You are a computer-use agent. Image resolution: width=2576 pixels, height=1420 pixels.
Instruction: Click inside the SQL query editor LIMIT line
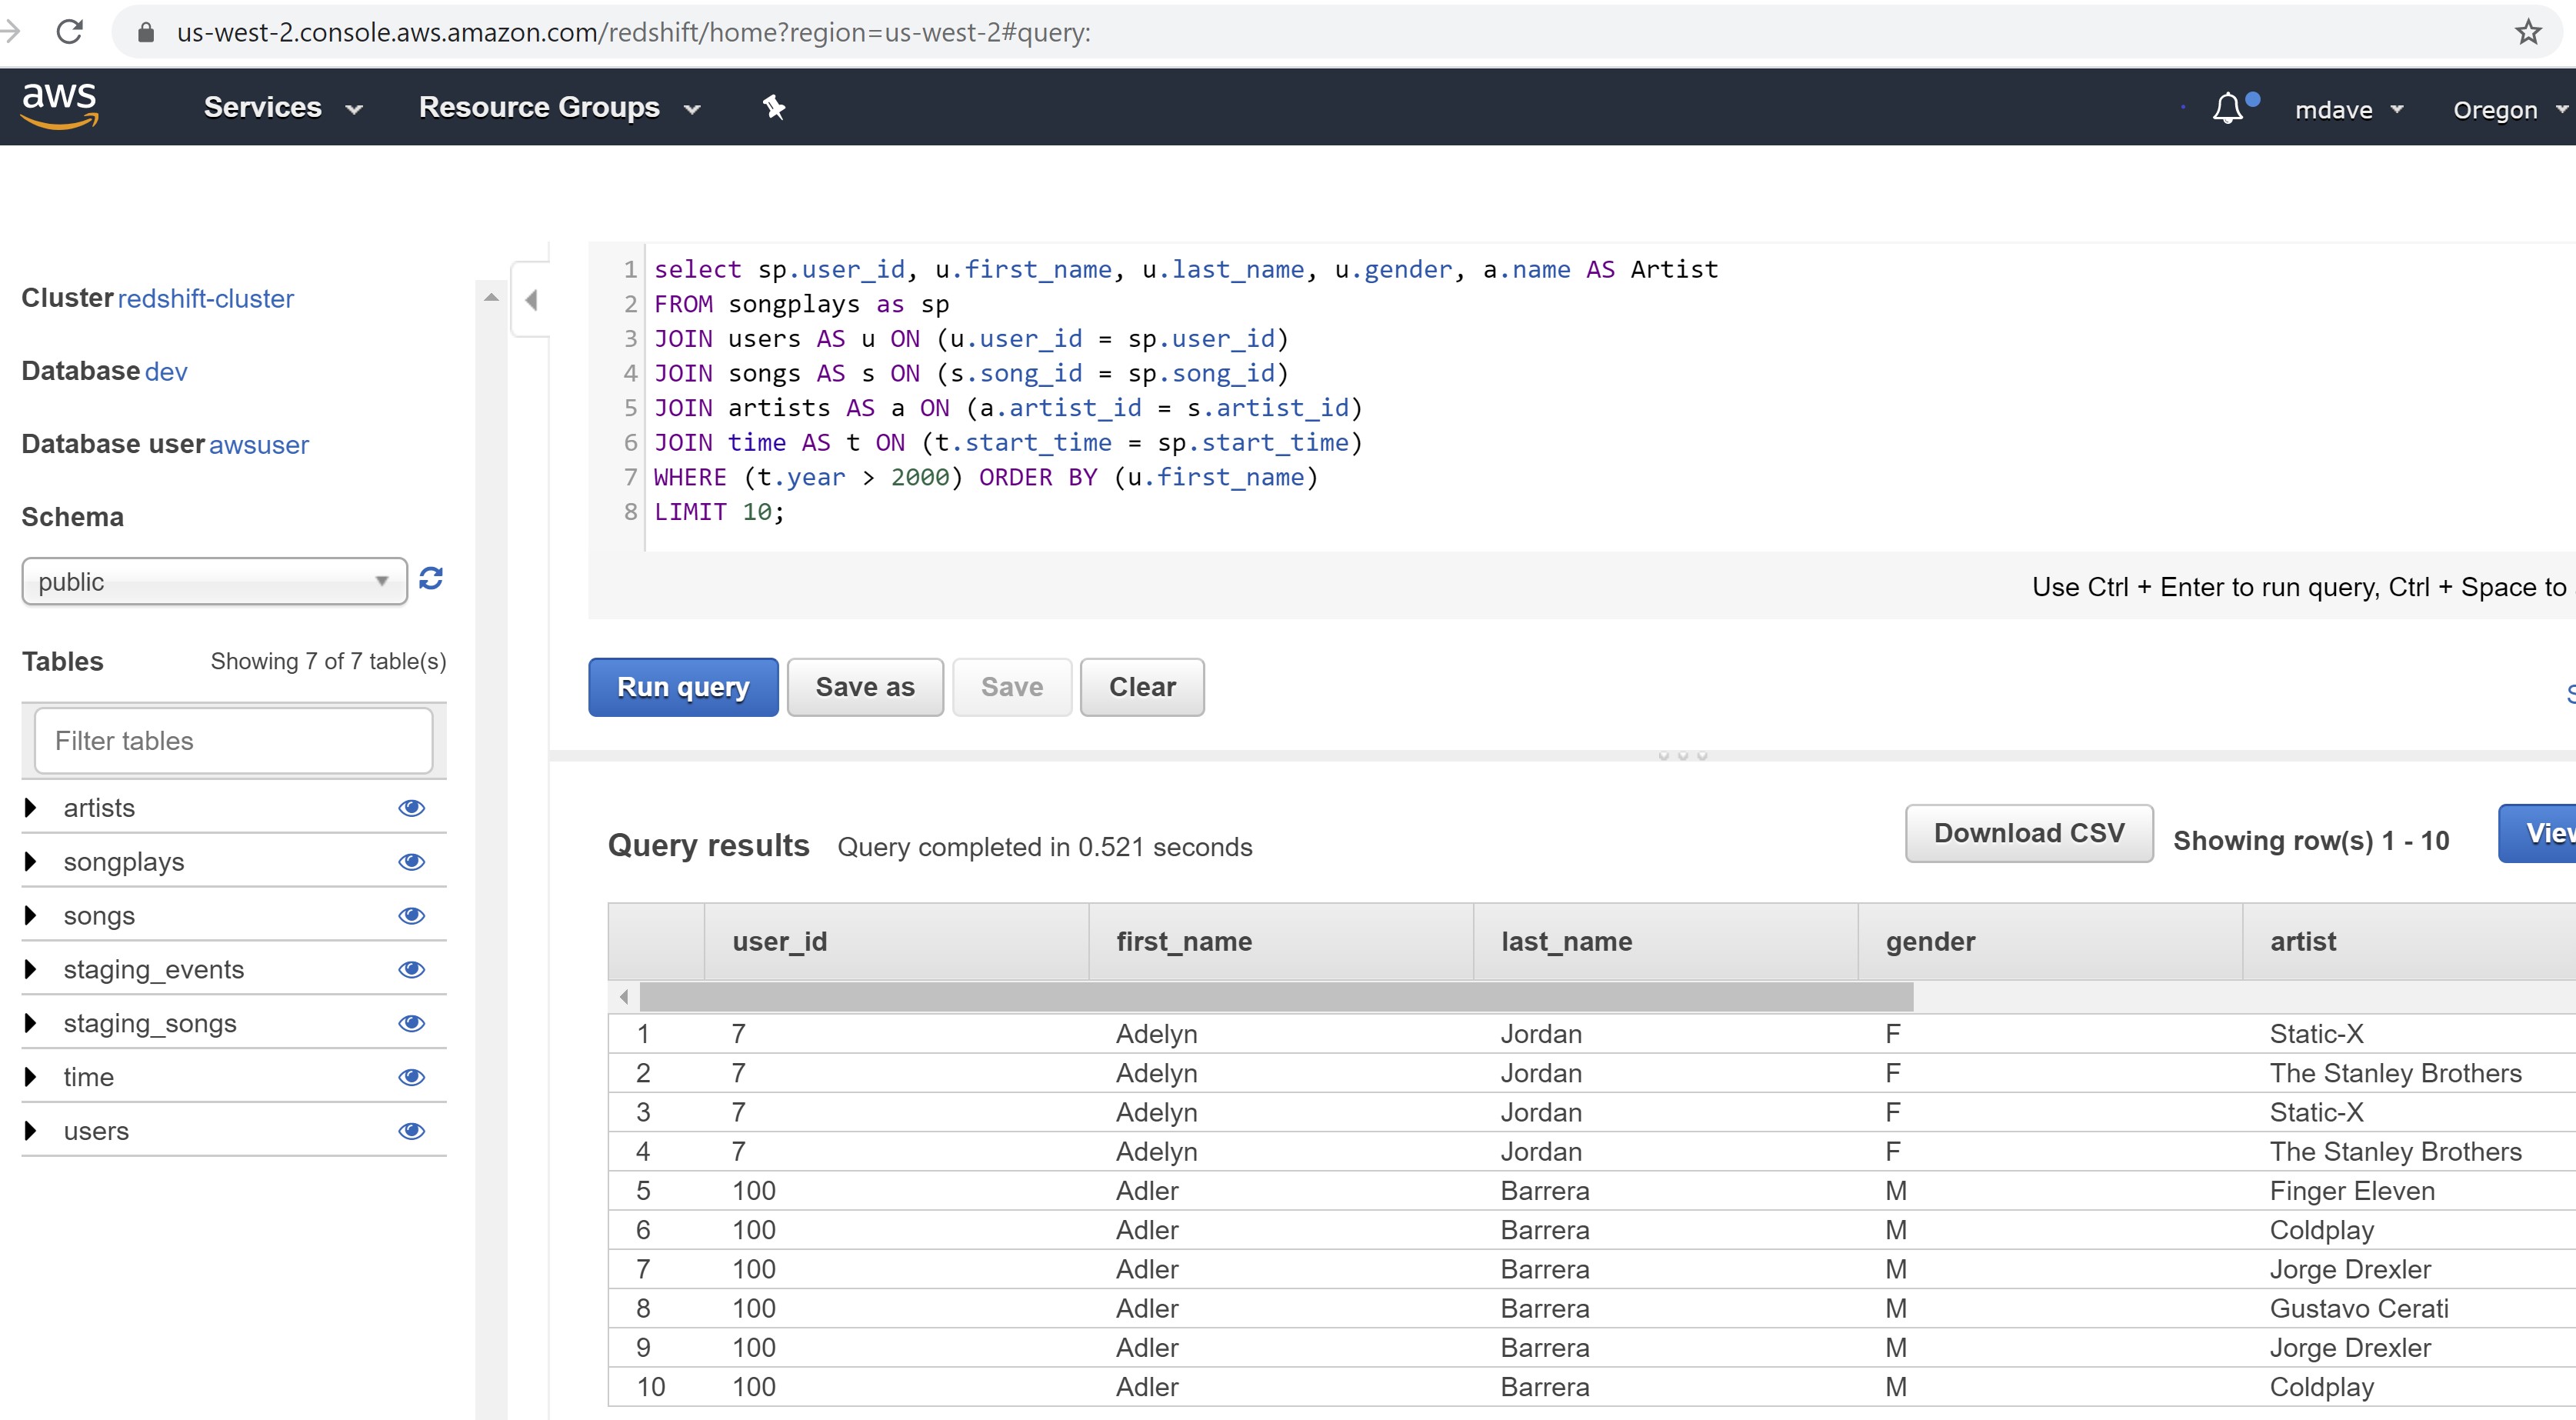click(x=720, y=512)
